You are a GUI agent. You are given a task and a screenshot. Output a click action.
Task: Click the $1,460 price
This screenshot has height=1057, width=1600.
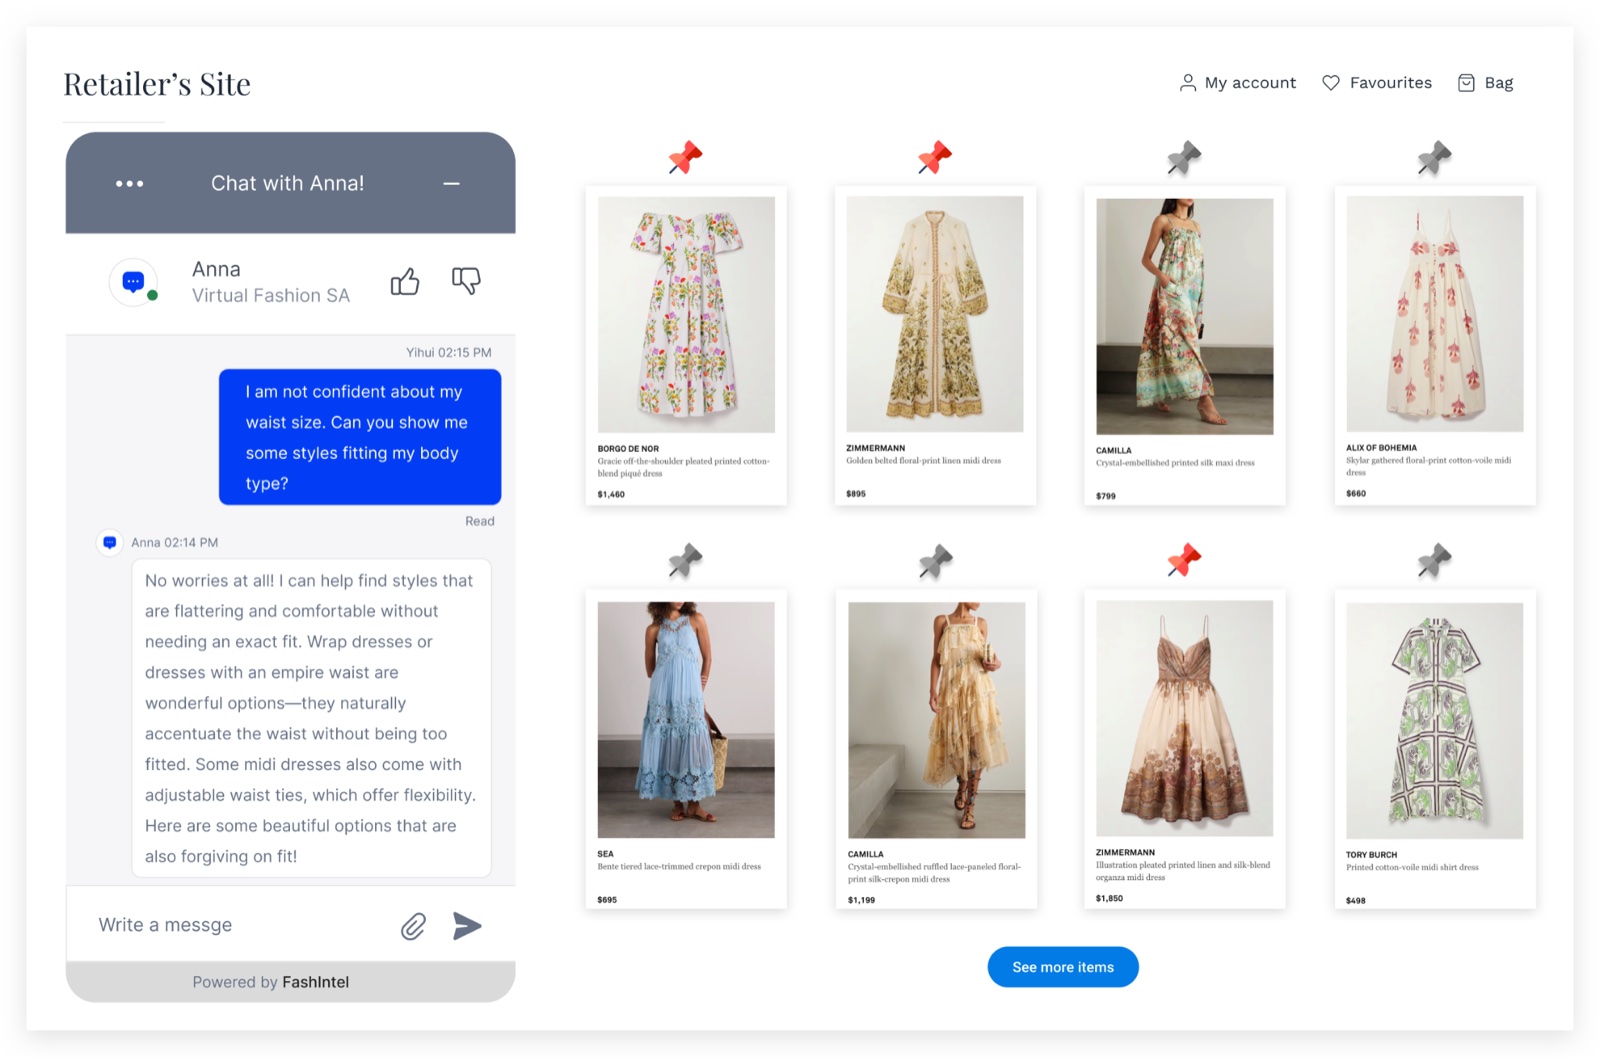(611, 494)
